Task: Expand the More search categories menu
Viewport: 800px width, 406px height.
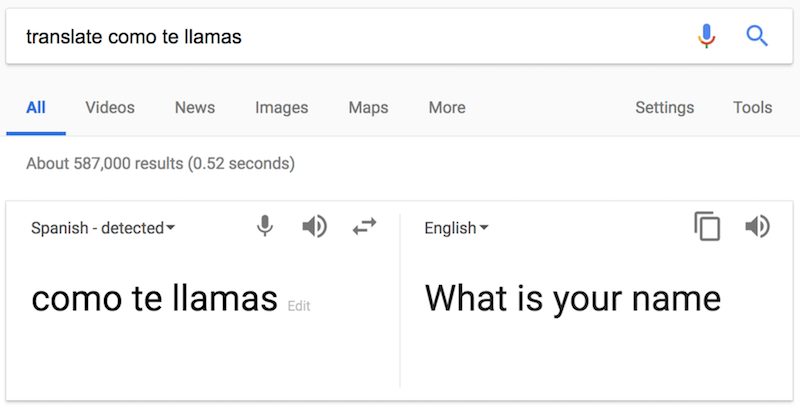Action: pyautogui.click(x=446, y=108)
